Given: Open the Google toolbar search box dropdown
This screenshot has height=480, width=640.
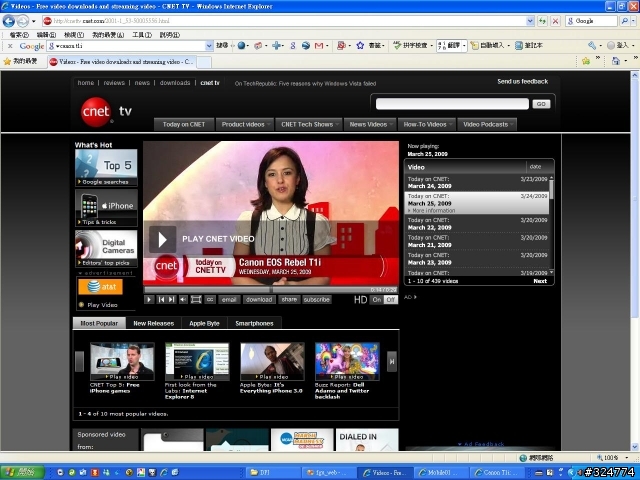Looking at the screenshot, I should coord(209,46).
